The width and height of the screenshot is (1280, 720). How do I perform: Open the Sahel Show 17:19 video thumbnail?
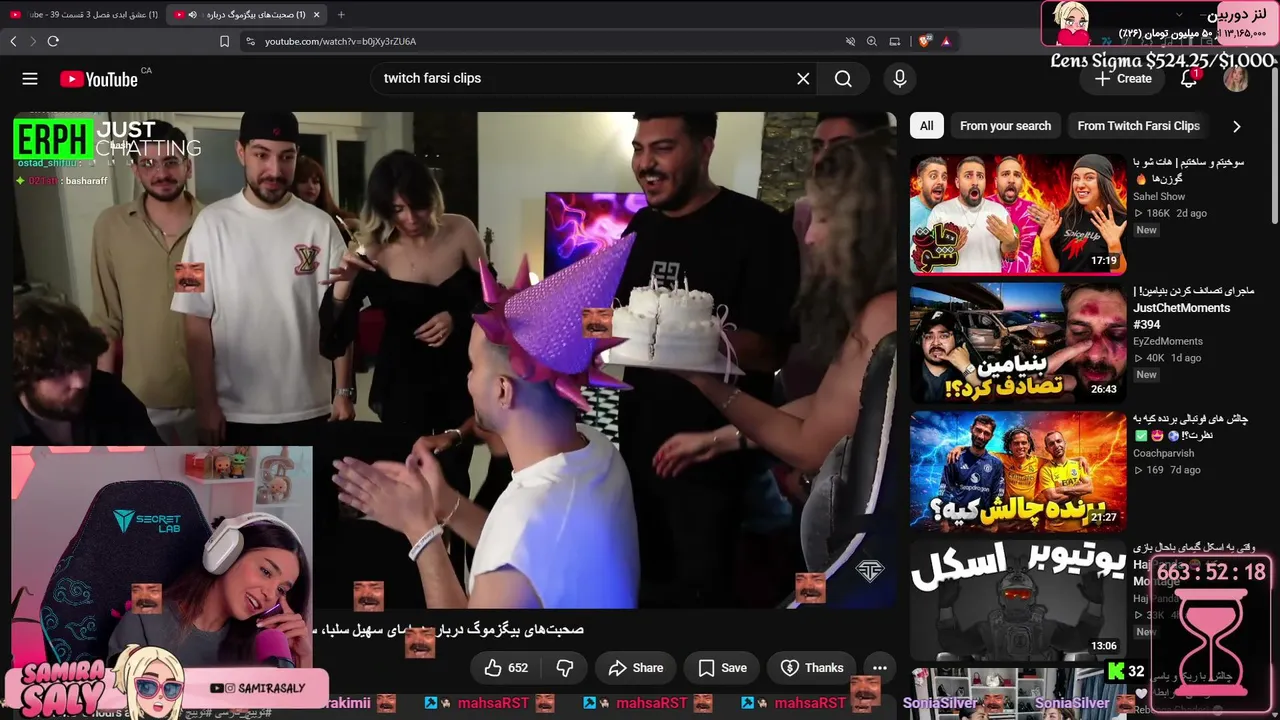(1018, 214)
